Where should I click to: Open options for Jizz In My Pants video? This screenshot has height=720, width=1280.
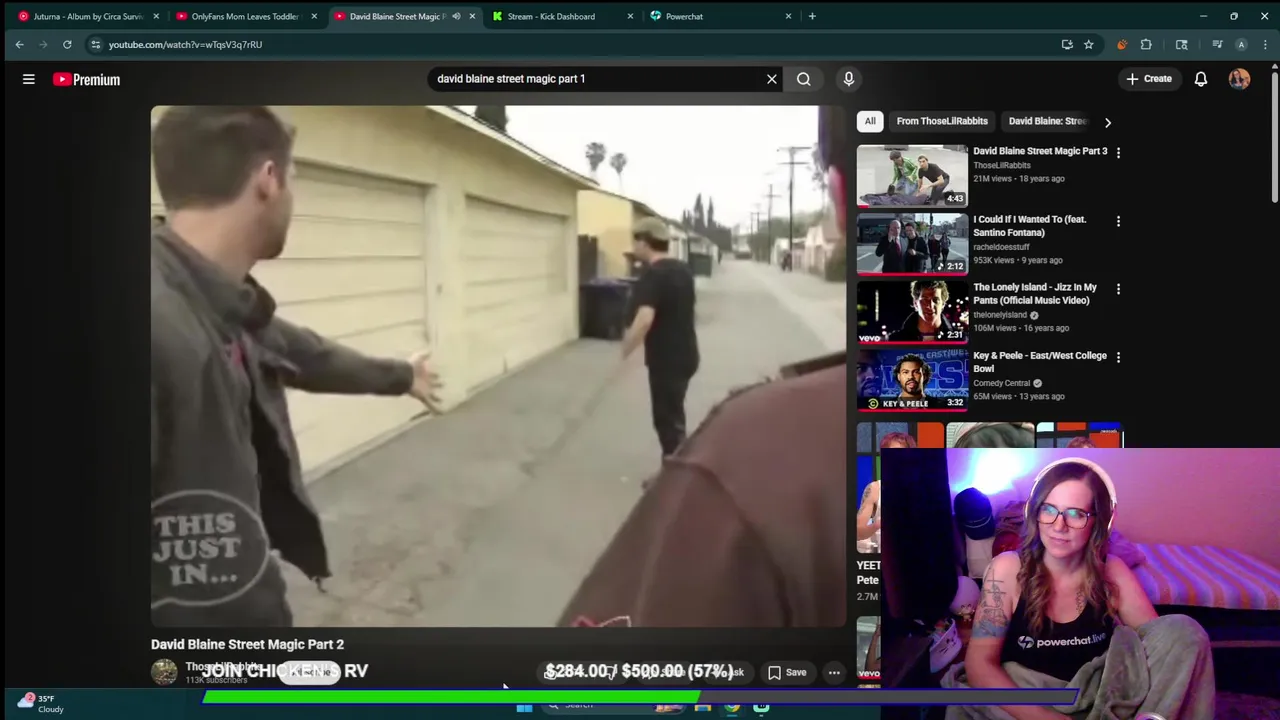(x=1118, y=289)
